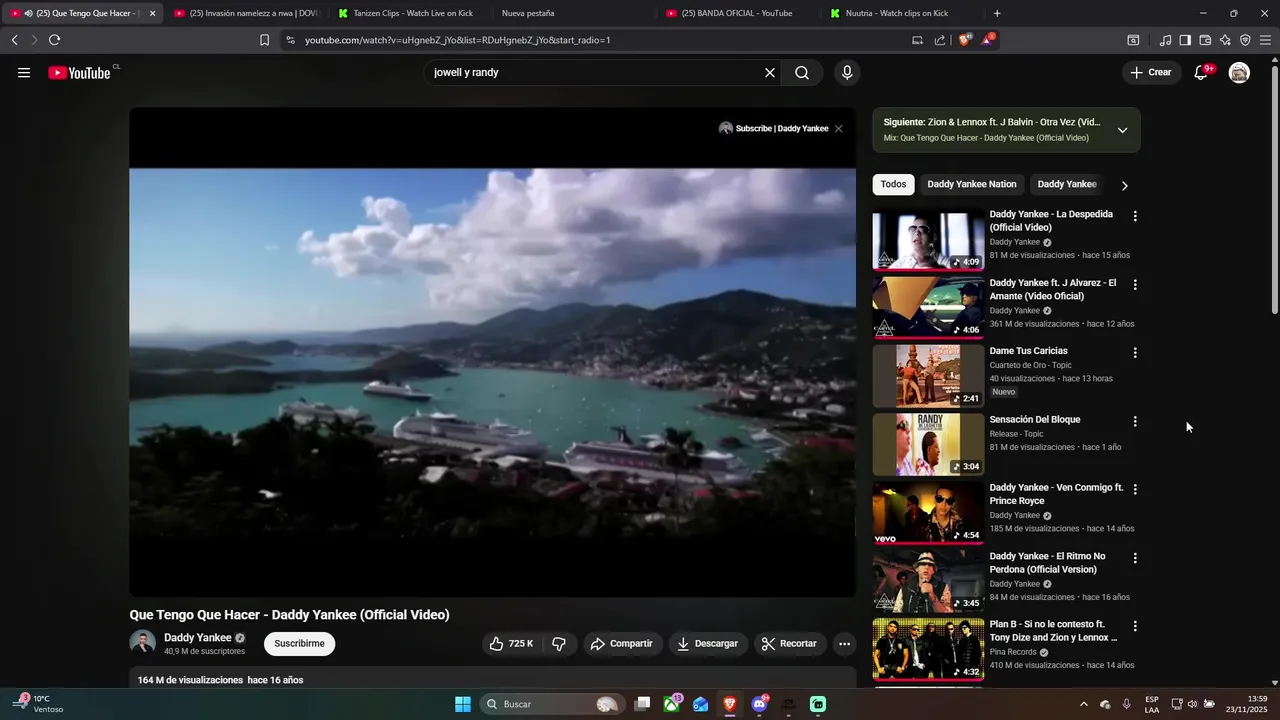Screen dimensions: 1280x720
Task: Open options for Ven Conmigo video
Action: (x=1135, y=490)
